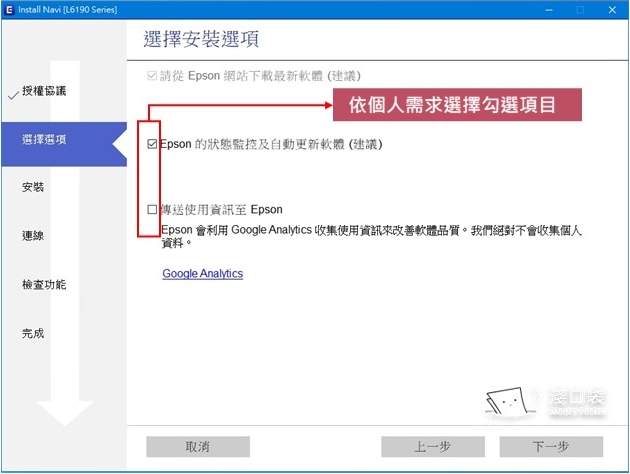Image resolution: width=630 pixels, height=474 pixels.
Task: Go to the 安裝 step in sidebar
Action: [x=33, y=187]
